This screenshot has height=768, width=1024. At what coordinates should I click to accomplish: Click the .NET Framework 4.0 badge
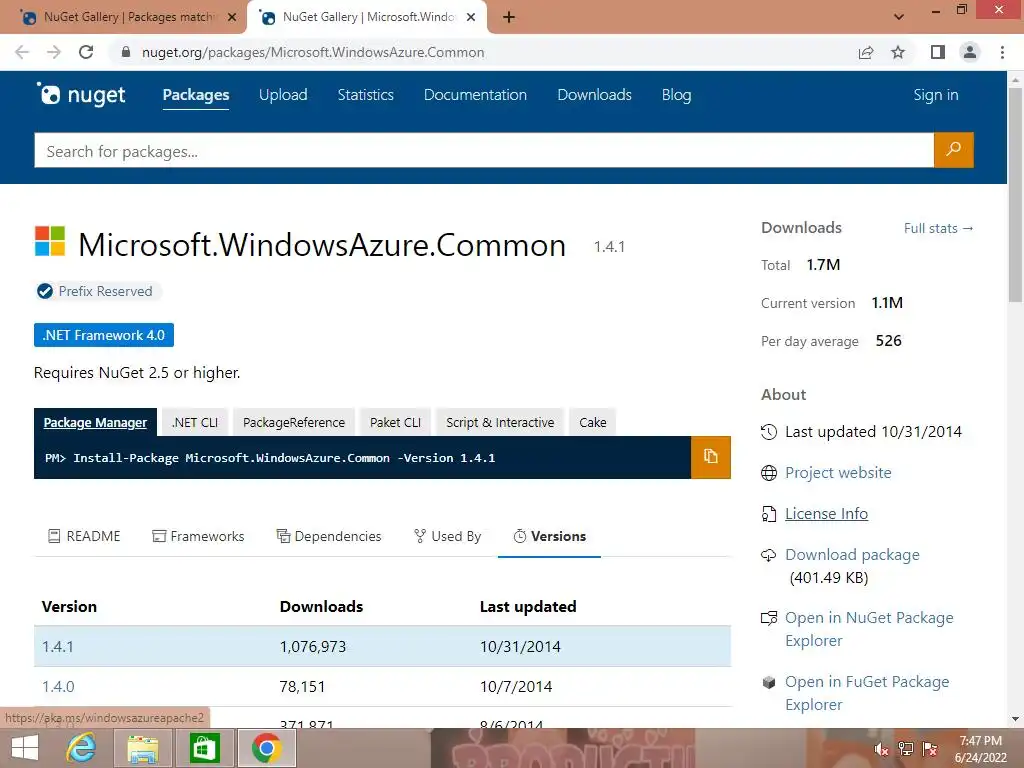click(x=104, y=335)
